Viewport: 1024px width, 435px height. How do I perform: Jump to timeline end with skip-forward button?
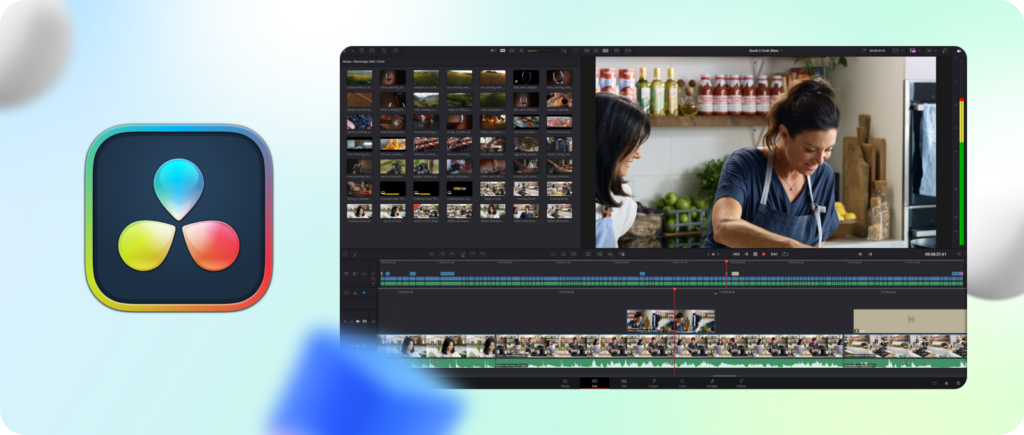[774, 254]
